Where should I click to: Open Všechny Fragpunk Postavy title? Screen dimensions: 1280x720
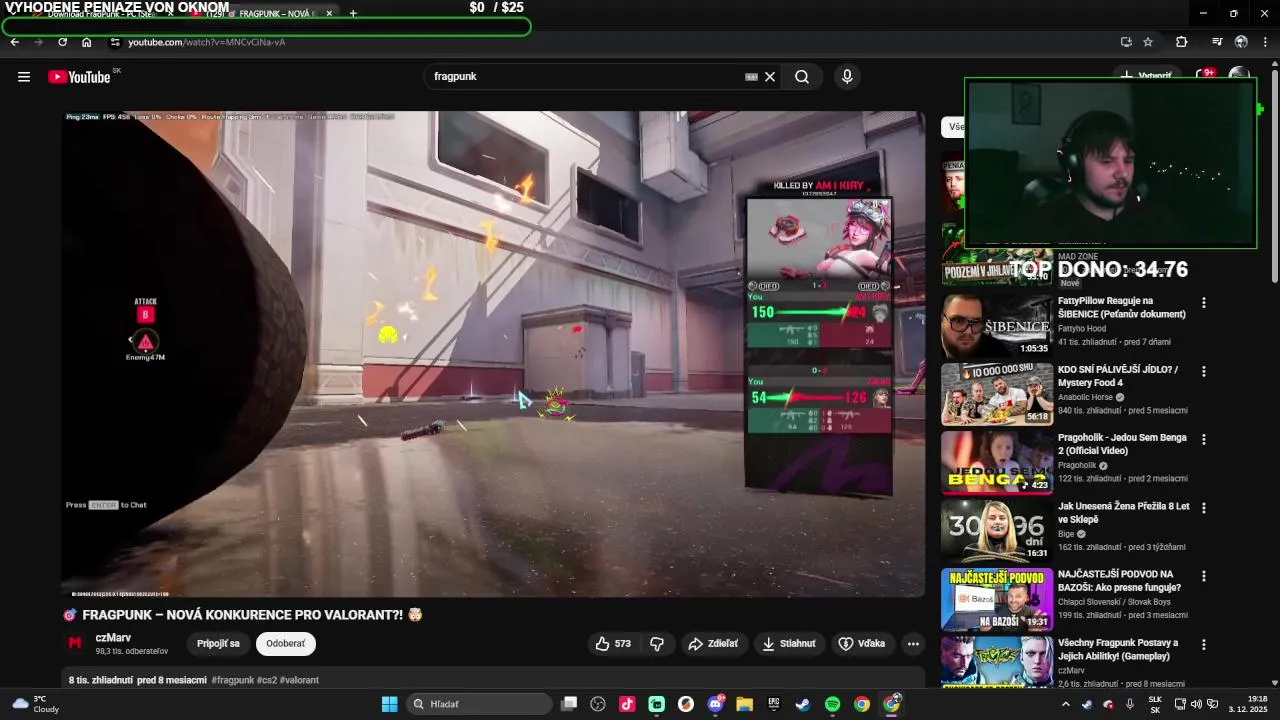click(x=1118, y=649)
